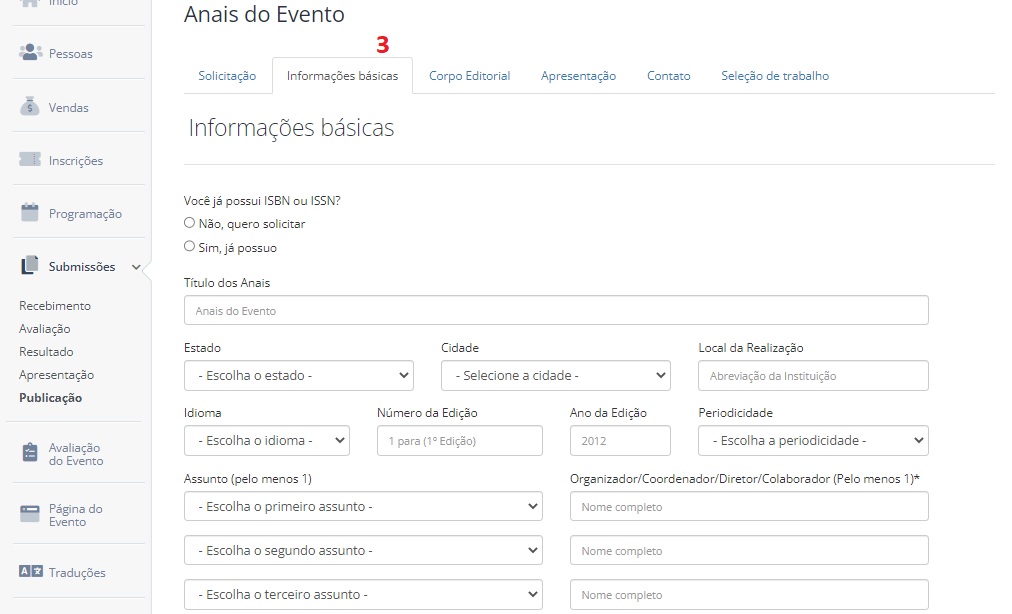Open the Inscrições sidebar label

click(76, 161)
